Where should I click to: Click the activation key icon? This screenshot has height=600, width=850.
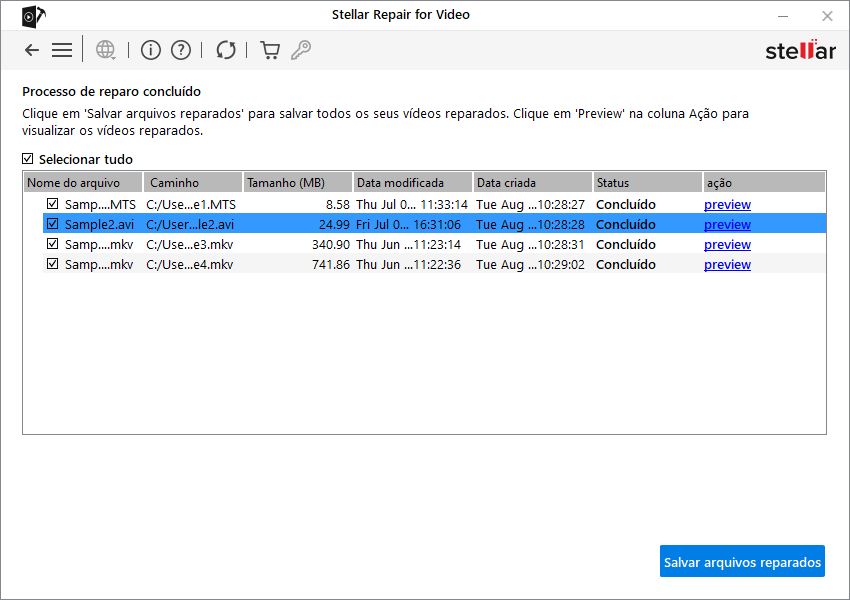[300, 50]
